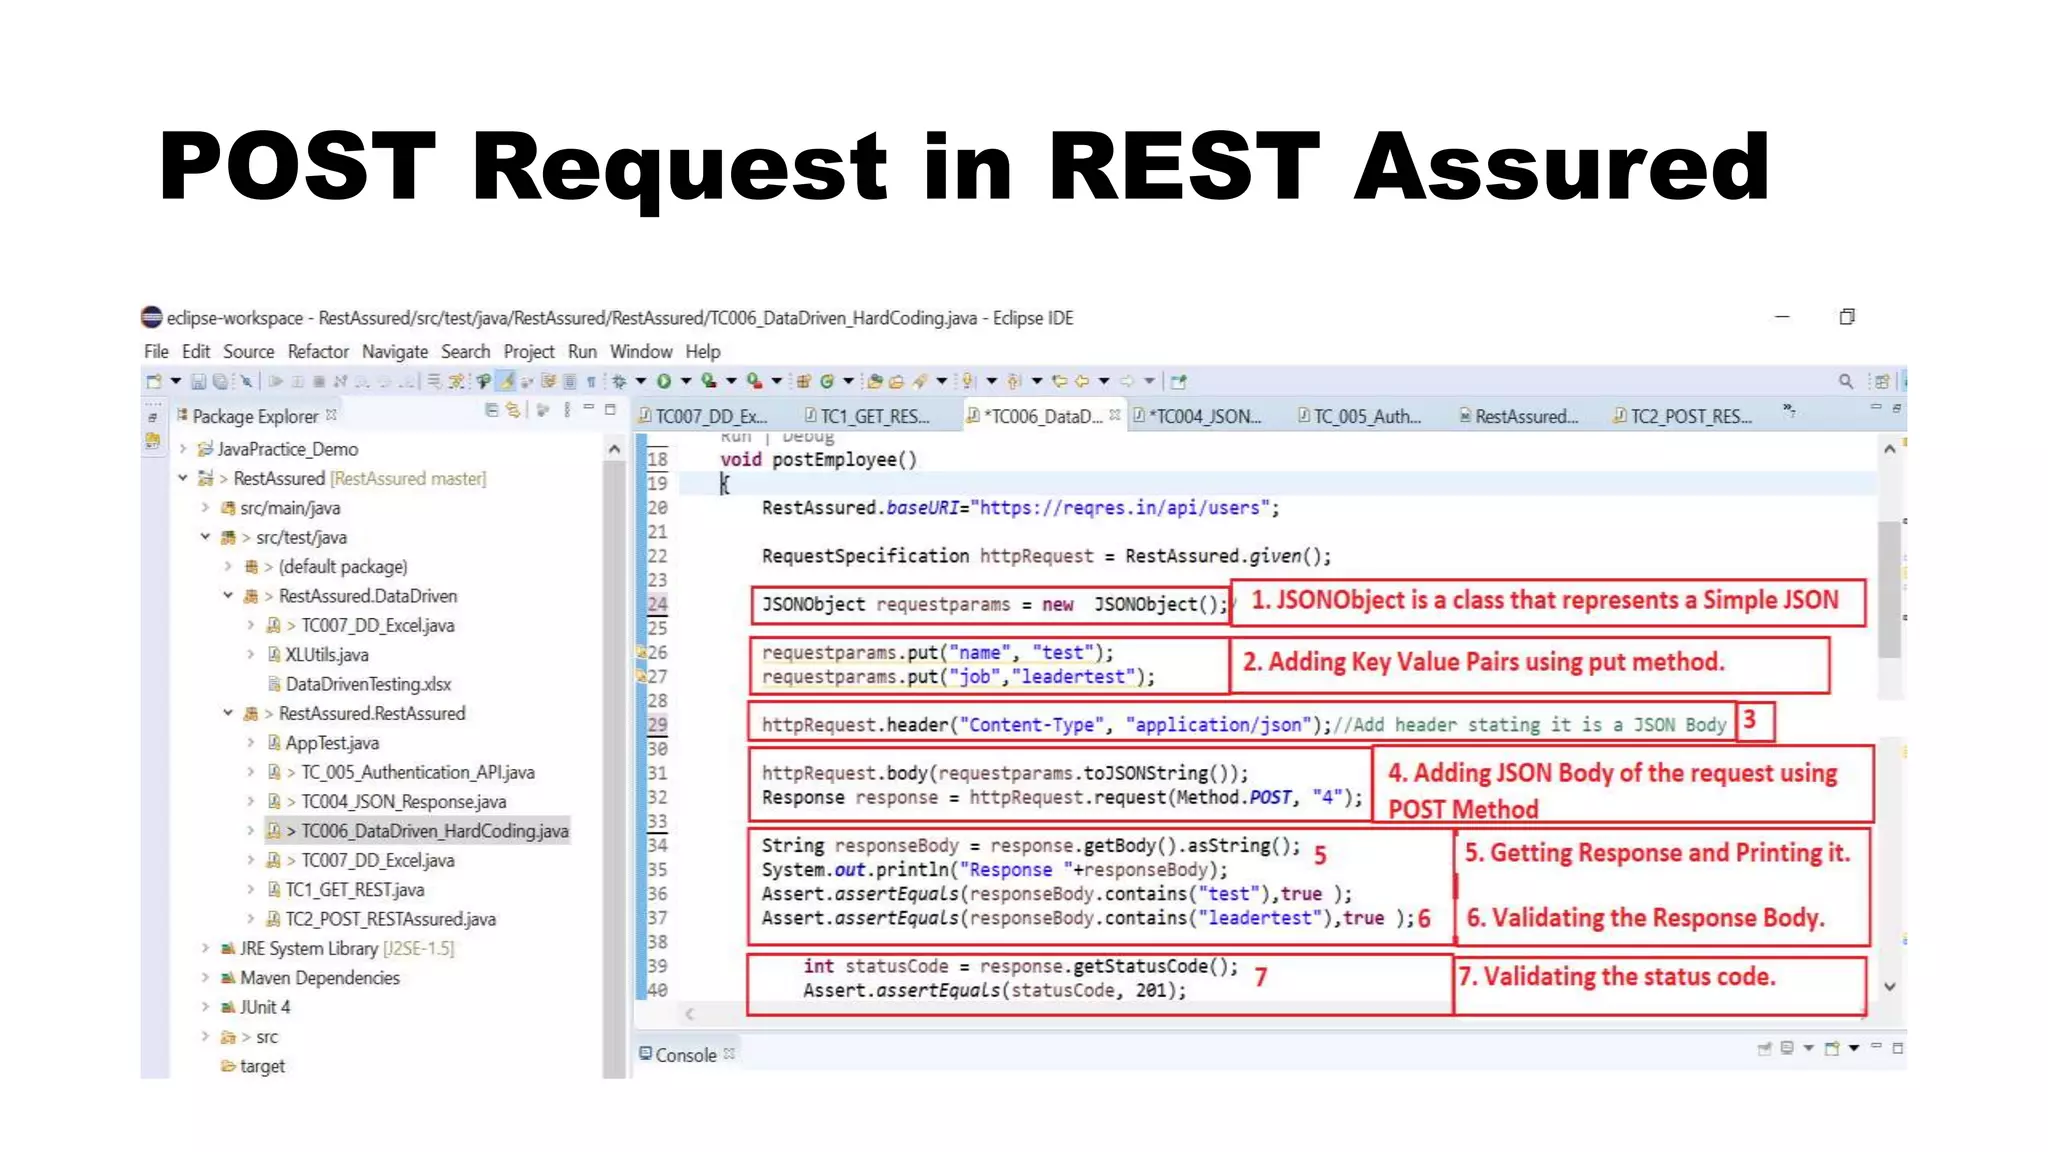Click the Save disk icon
This screenshot has width=2048, height=1152.
[198, 381]
